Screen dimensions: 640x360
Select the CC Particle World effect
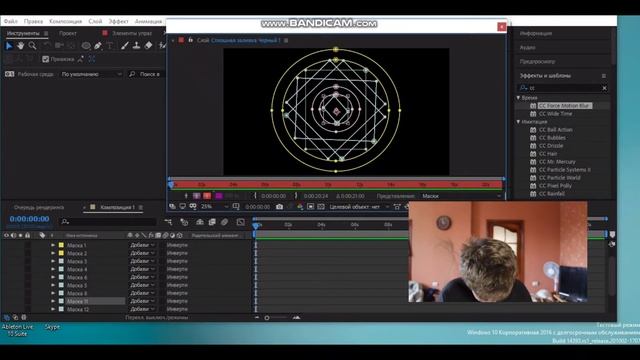click(x=559, y=178)
